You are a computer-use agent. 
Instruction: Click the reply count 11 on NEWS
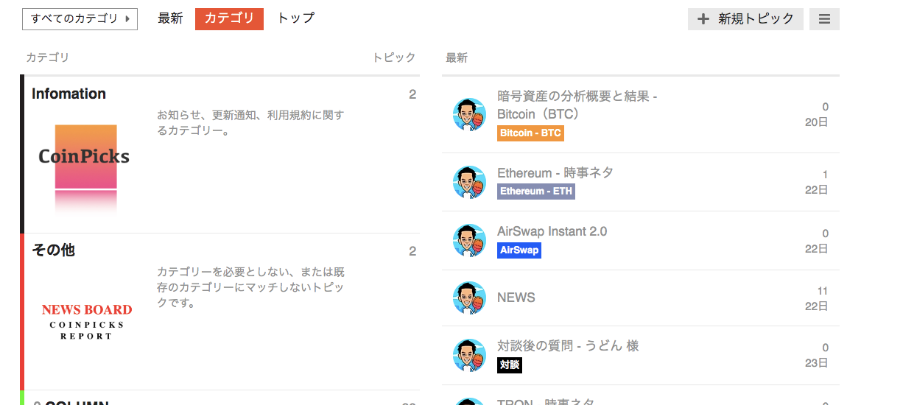click(823, 291)
